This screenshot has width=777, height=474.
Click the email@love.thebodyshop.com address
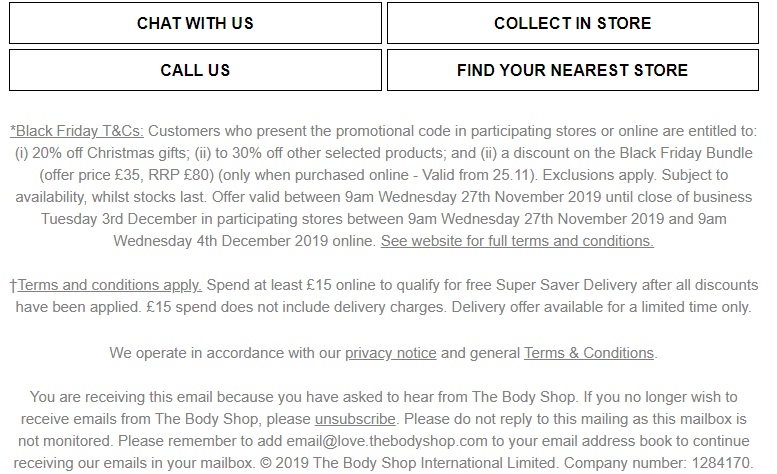click(x=387, y=441)
